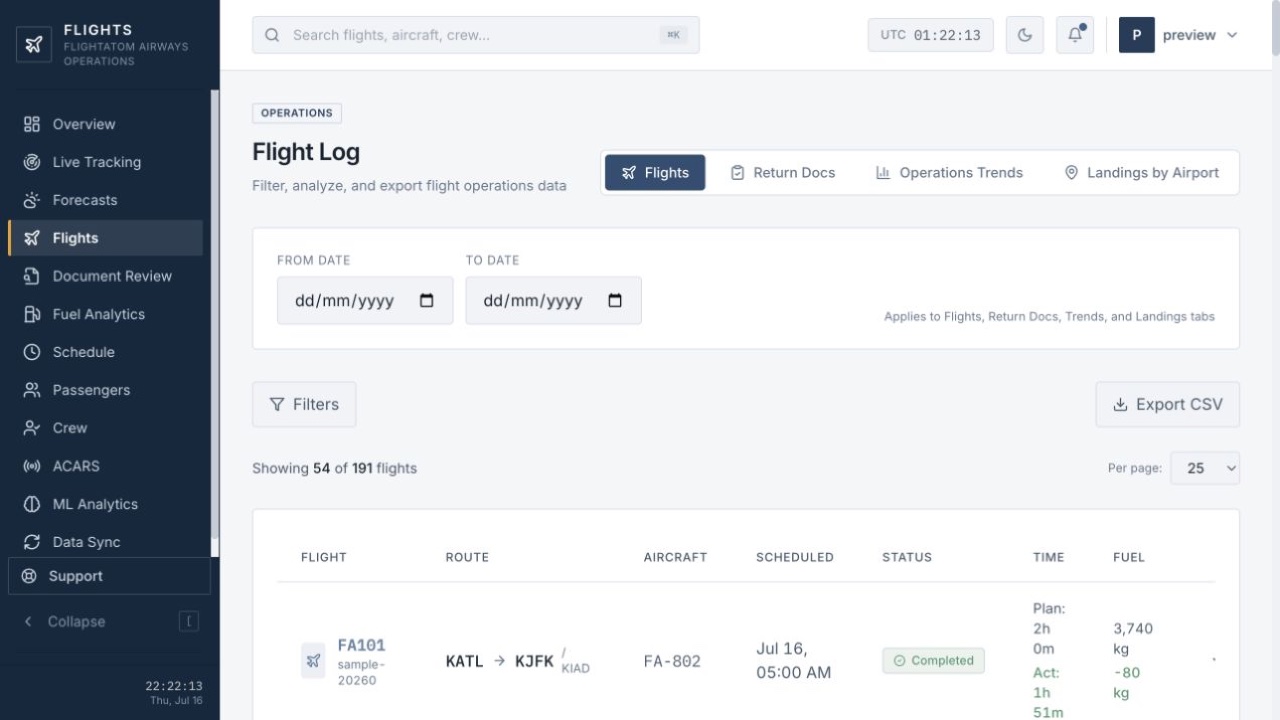Select Flights in the sidebar
This screenshot has width=1280, height=720.
point(105,238)
